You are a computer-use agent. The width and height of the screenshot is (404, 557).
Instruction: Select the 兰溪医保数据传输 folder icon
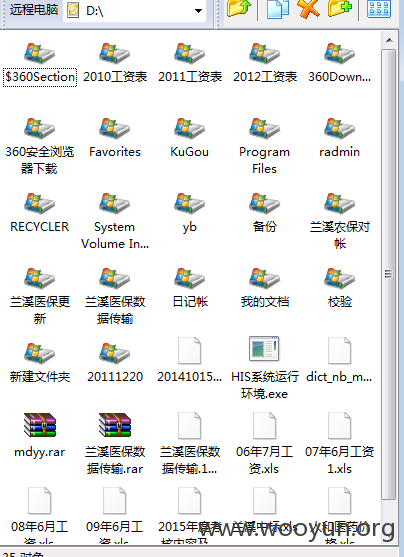tap(114, 278)
